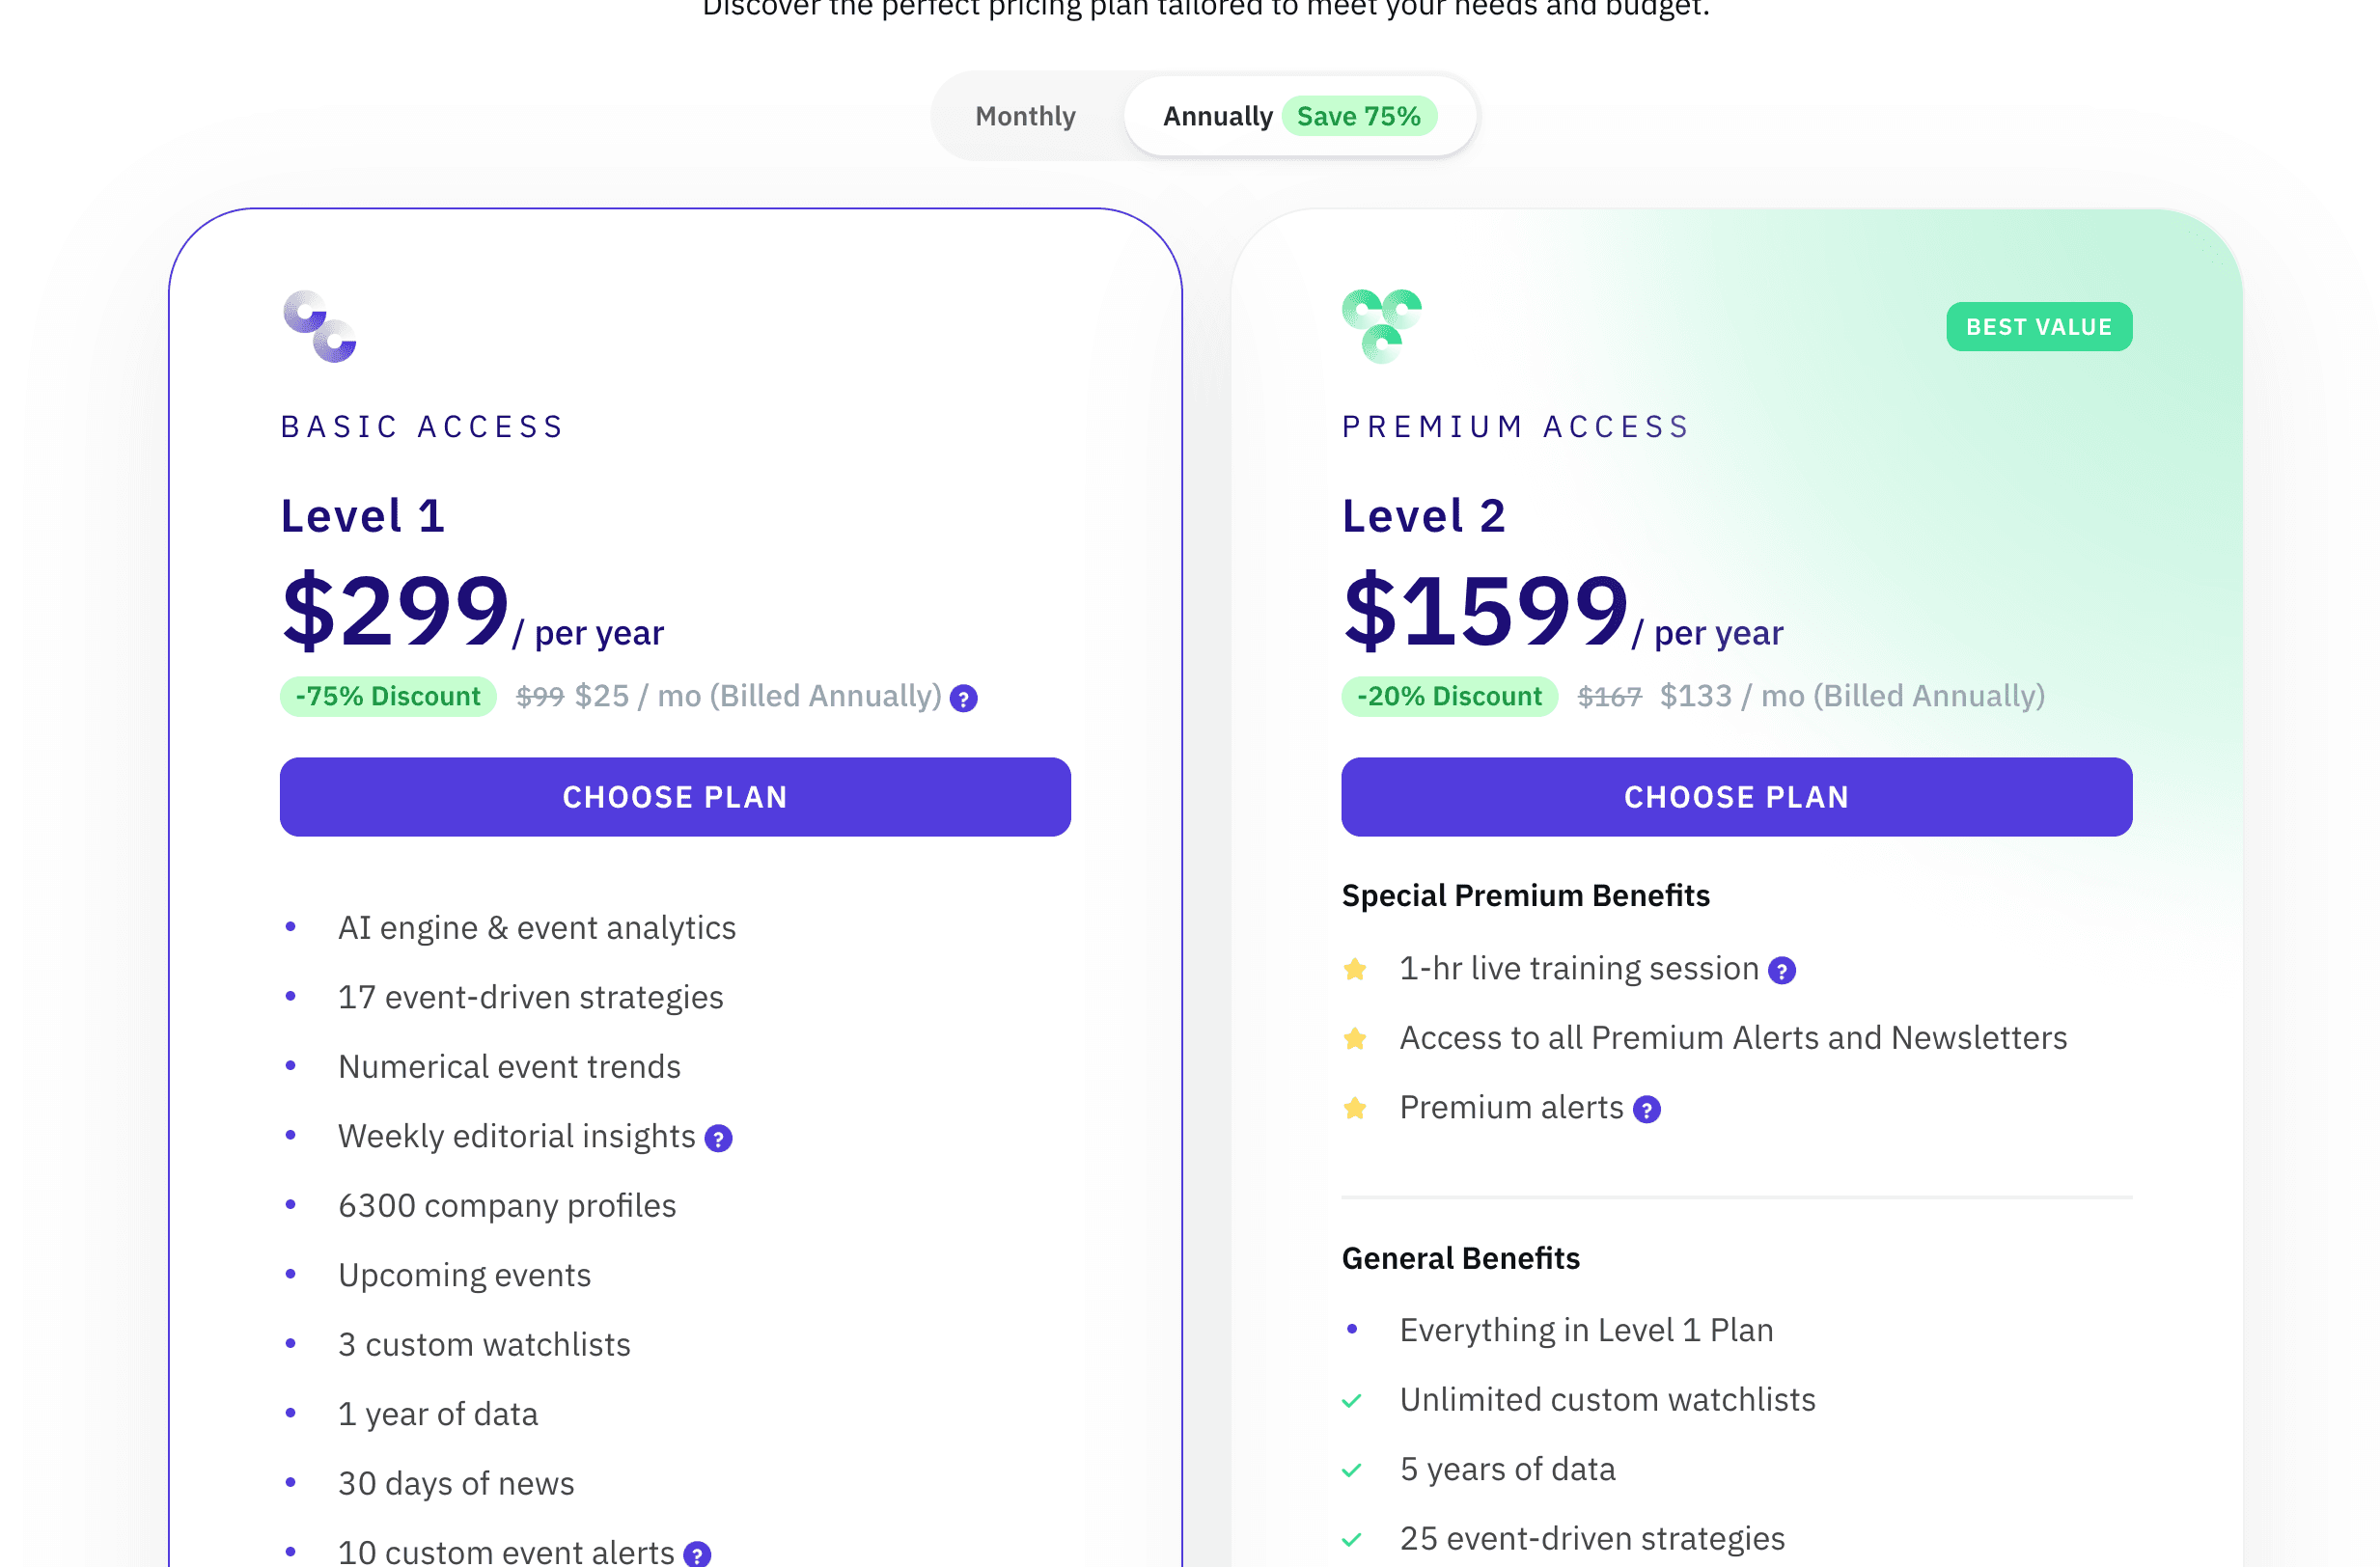Click the Save 75% badge

(x=1359, y=116)
